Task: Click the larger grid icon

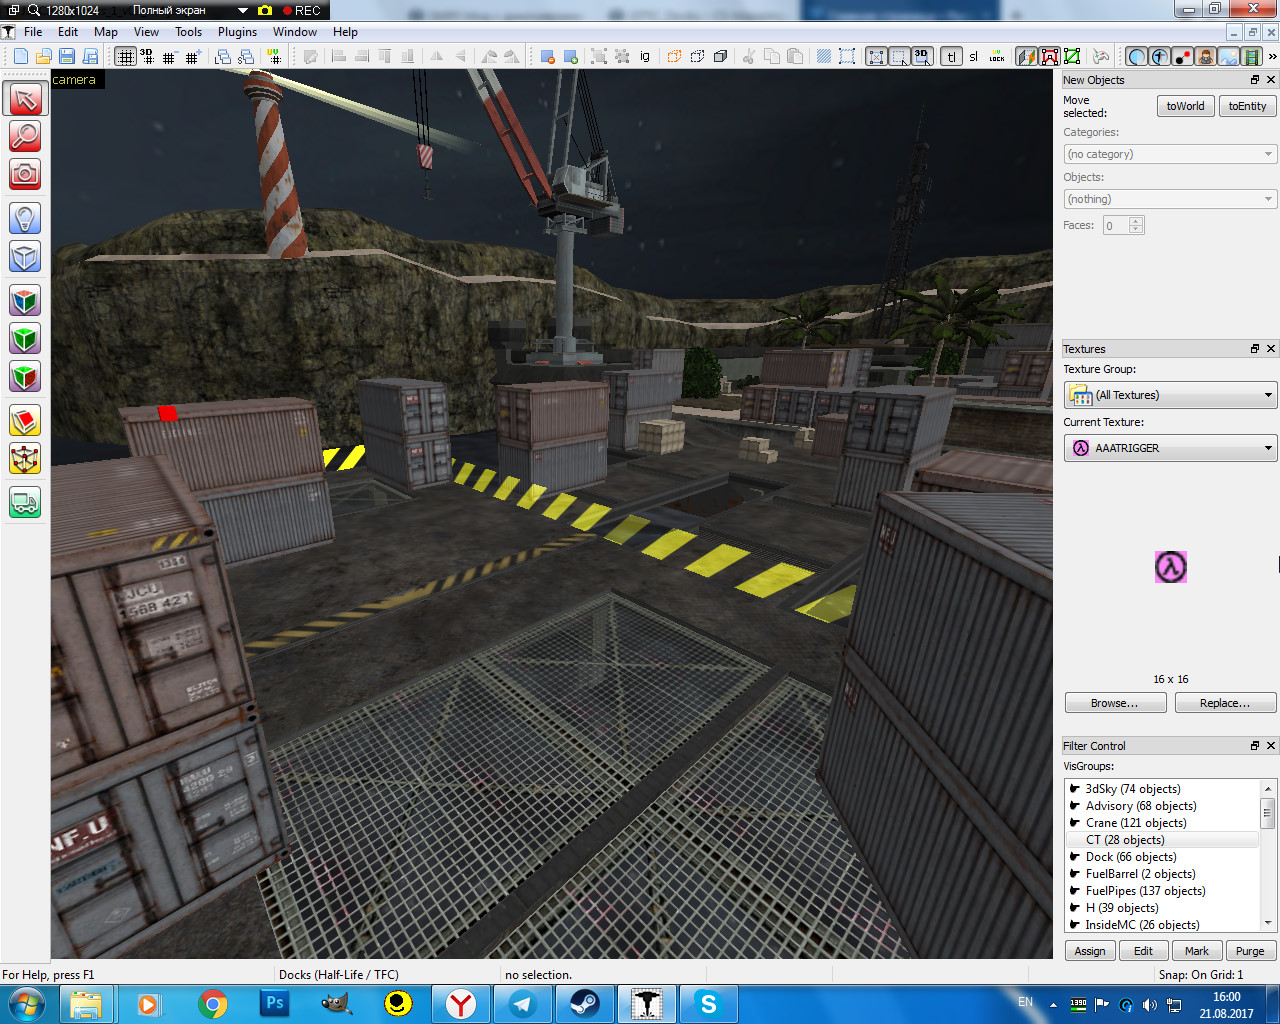Action: click(192, 56)
